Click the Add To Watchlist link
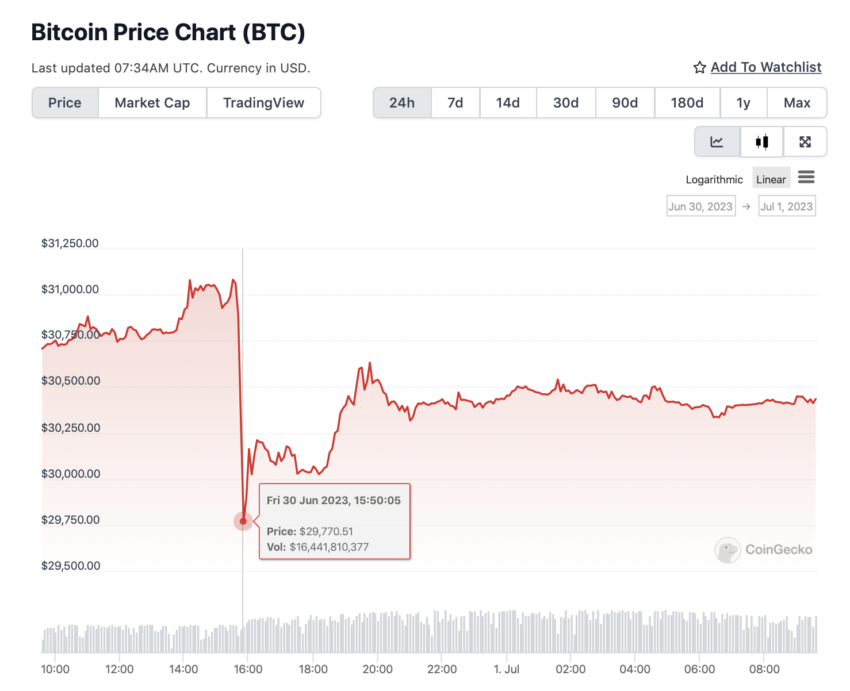This screenshot has width=850, height=691. pos(766,67)
